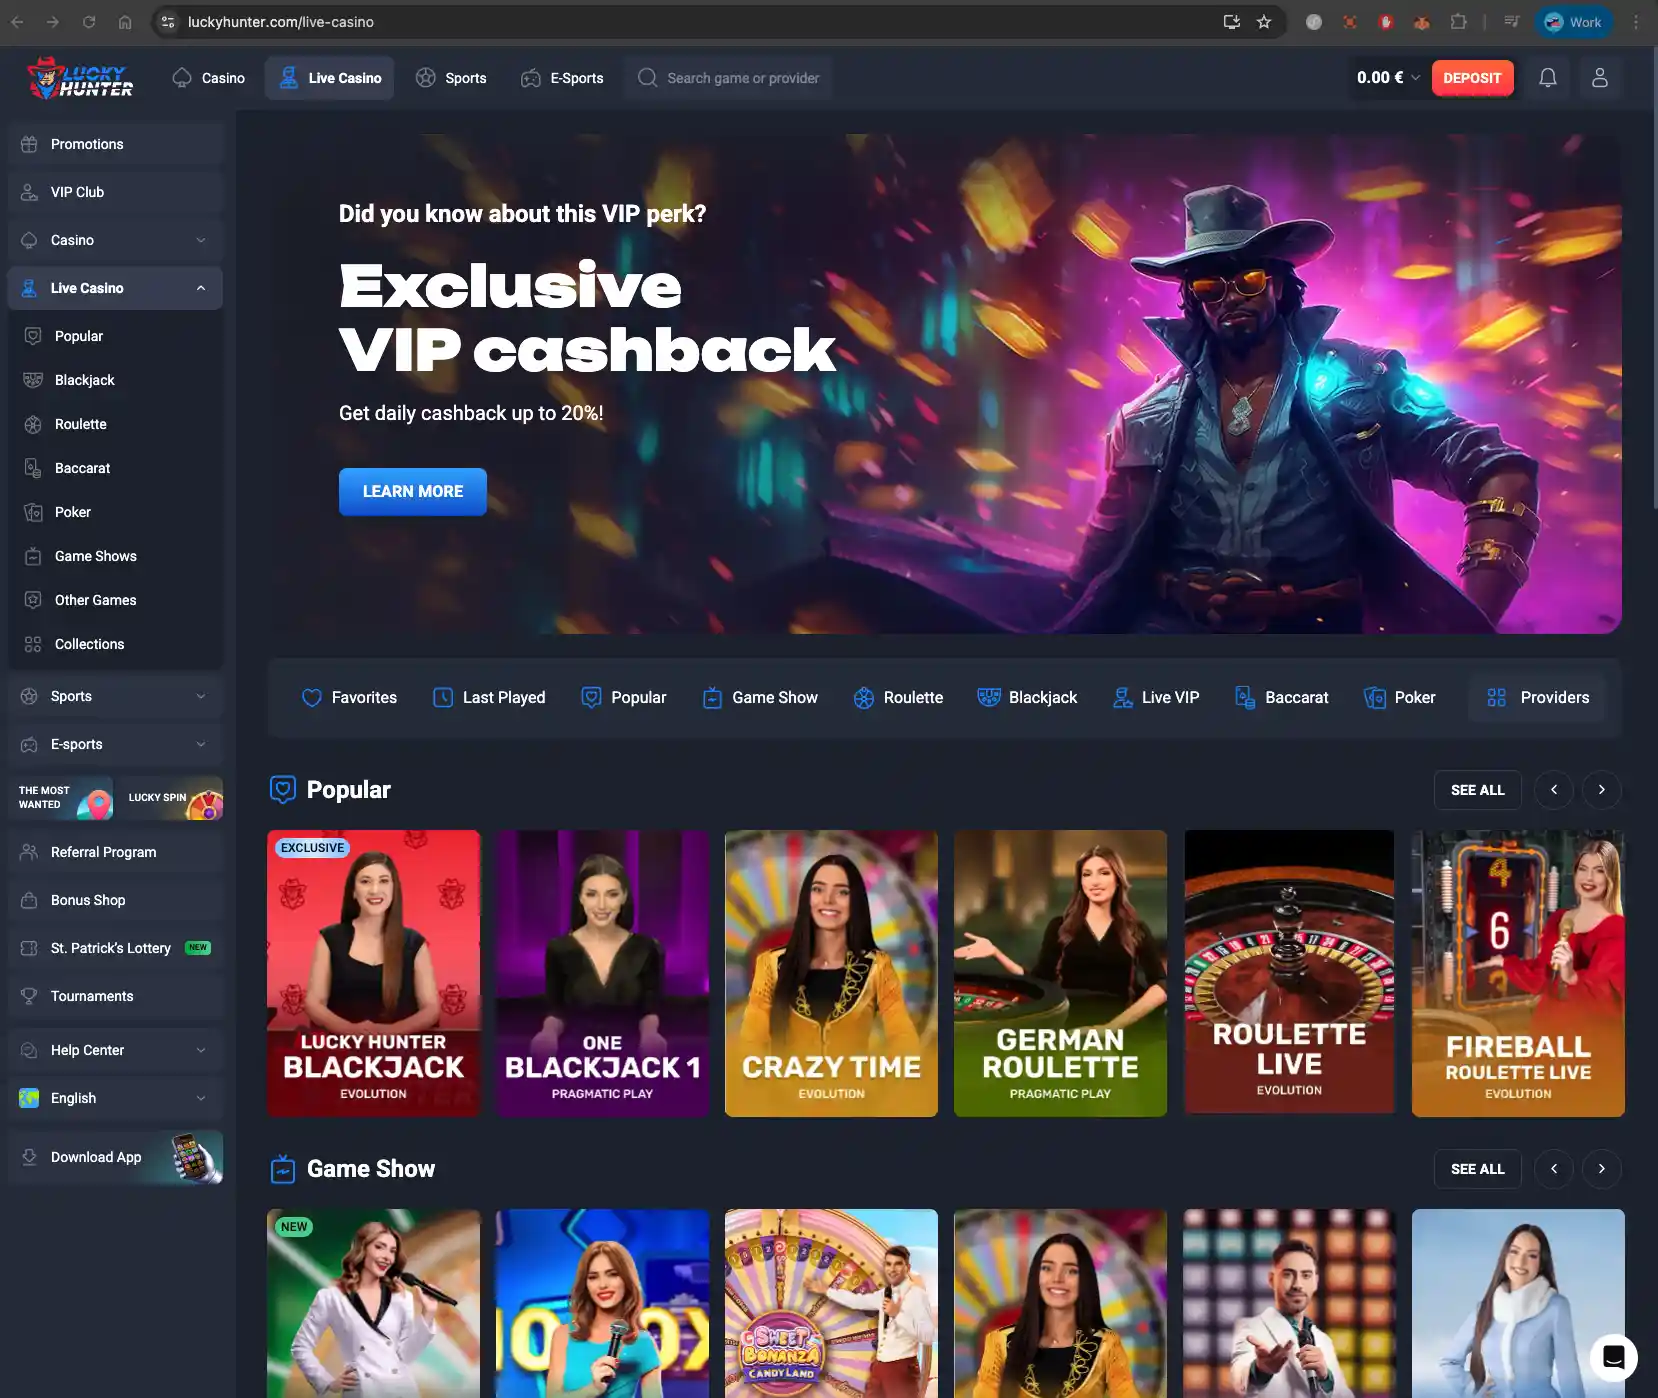This screenshot has width=1658, height=1398.
Task: Collapse the Live Casino sidebar section
Action: (x=115, y=288)
